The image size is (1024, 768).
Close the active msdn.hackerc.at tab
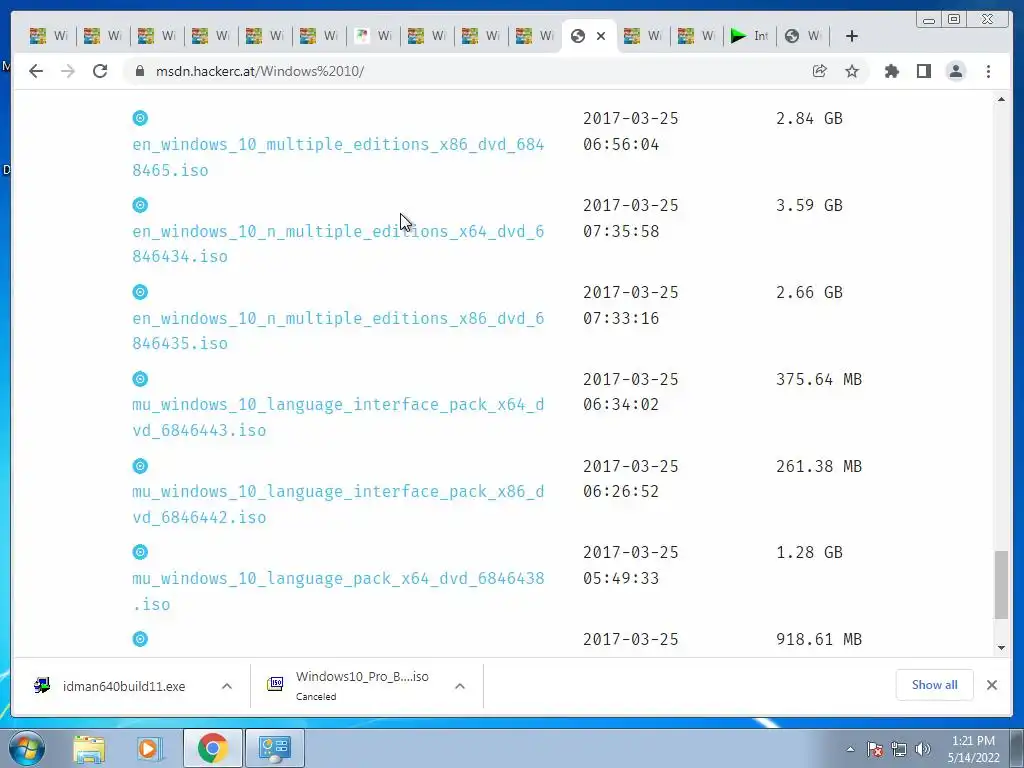(601, 36)
